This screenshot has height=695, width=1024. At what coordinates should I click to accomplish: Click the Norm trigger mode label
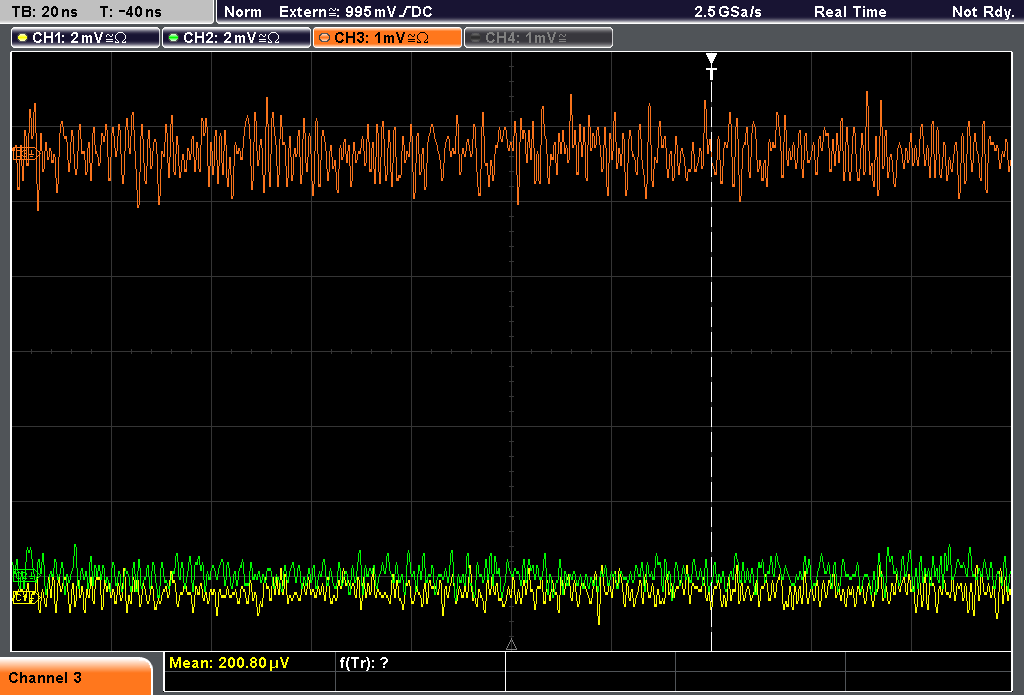[x=242, y=12]
